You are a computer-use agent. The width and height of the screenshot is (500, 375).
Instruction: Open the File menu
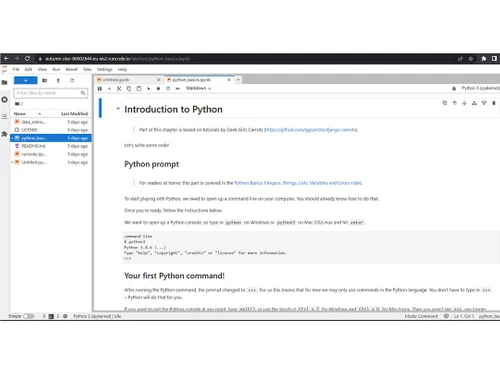(x=16, y=69)
